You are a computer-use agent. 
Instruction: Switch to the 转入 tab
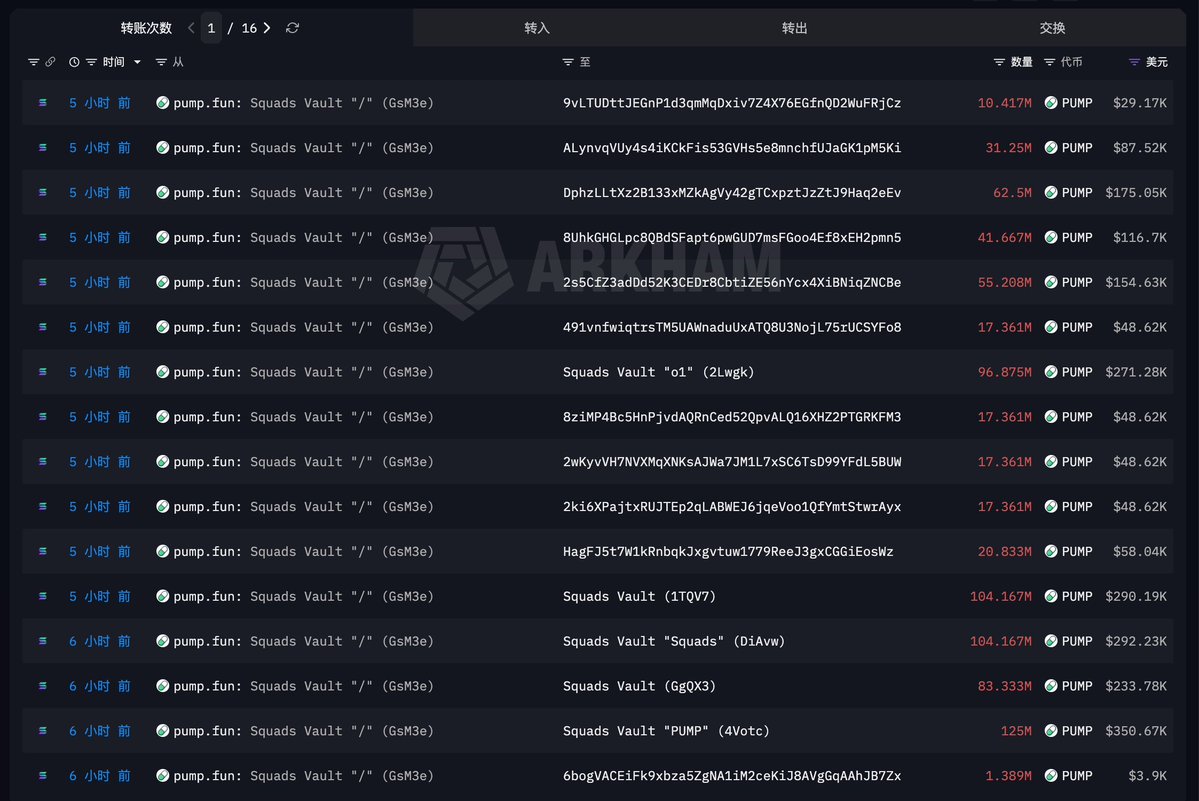point(537,28)
